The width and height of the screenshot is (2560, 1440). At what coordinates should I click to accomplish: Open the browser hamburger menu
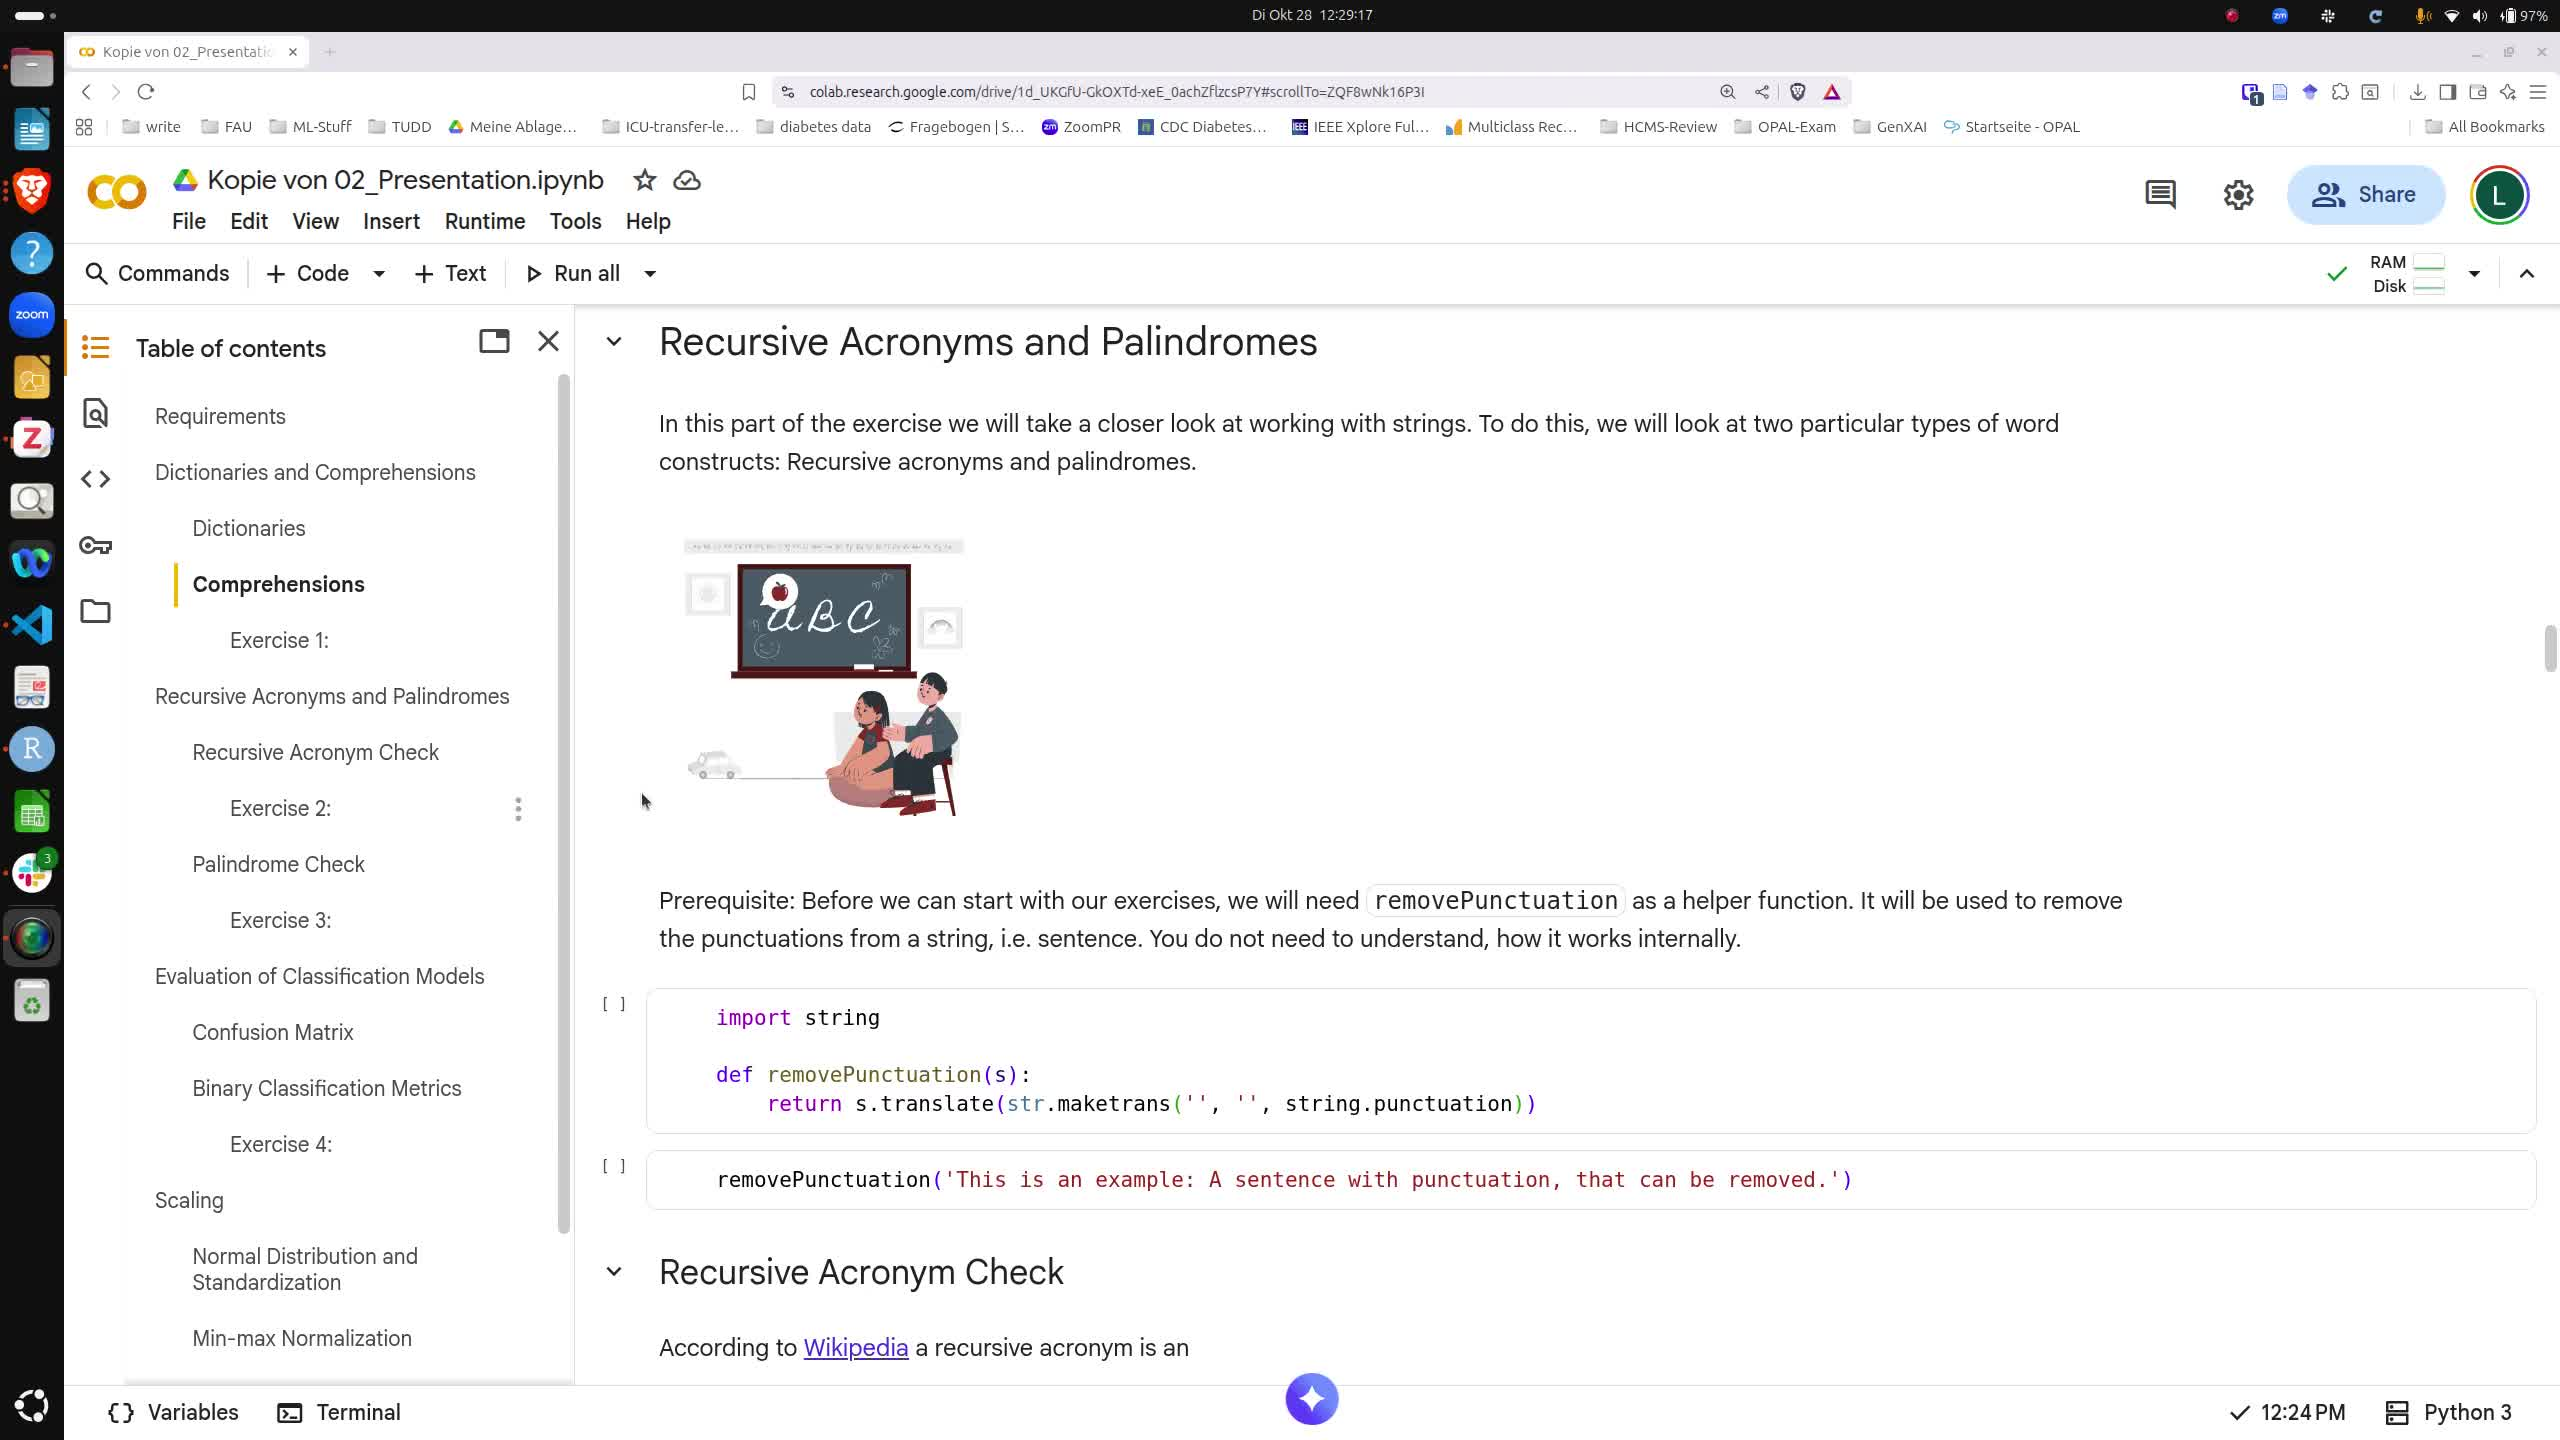click(x=2537, y=92)
